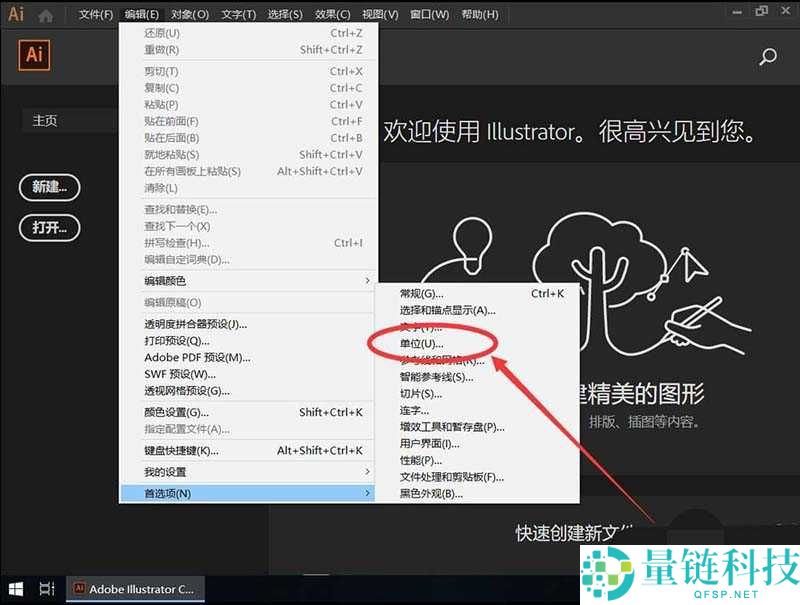Select 常规(G)... from the preferences submenu
800x605 pixels.
pyautogui.click(x=421, y=294)
